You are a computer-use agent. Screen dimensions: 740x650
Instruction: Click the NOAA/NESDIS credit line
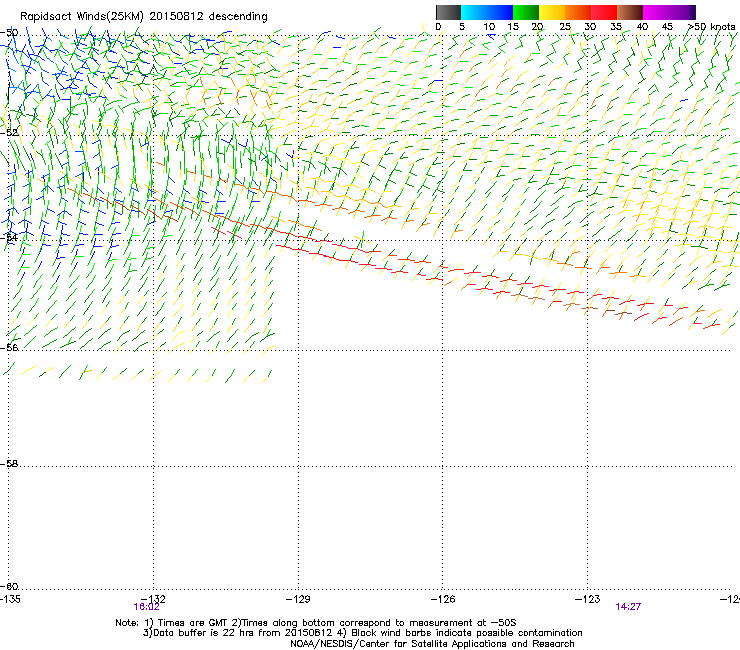pos(432,644)
